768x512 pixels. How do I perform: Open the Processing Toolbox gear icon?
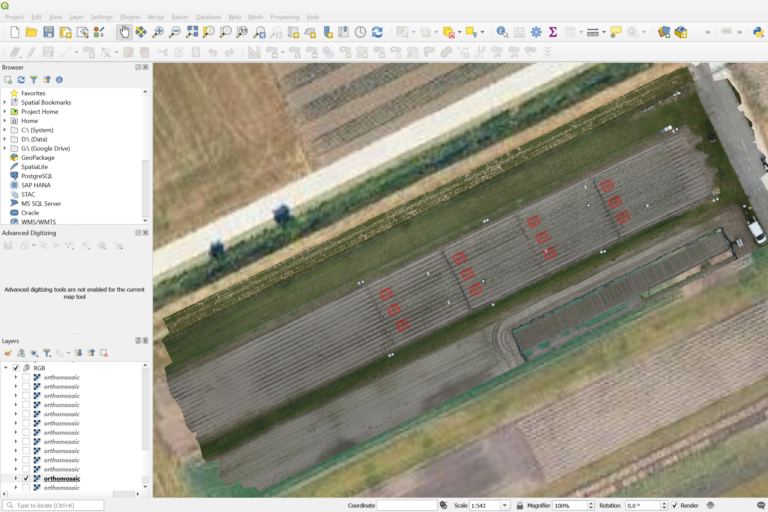536,32
